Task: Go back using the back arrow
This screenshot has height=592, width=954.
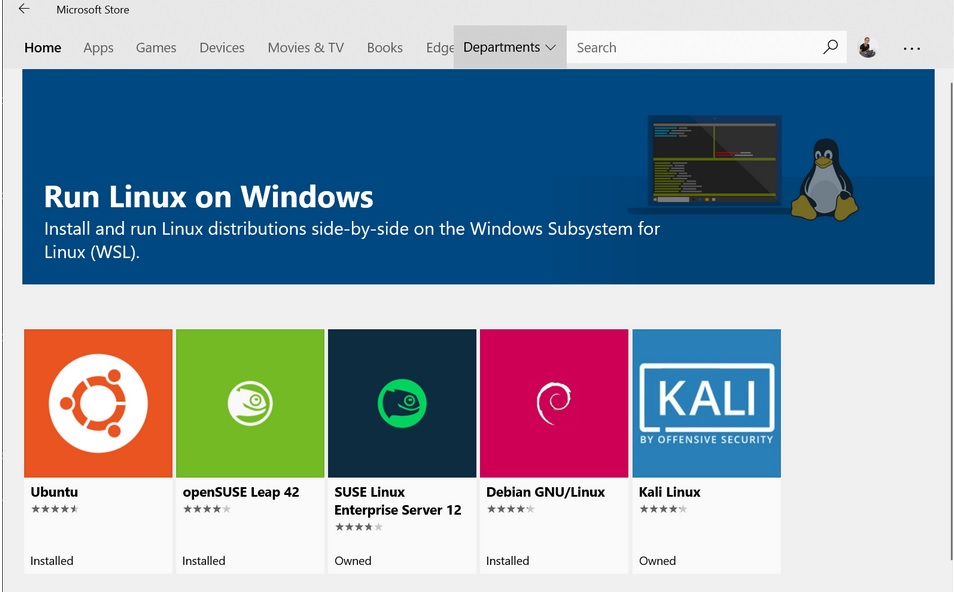Action: click(x=24, y=9)
